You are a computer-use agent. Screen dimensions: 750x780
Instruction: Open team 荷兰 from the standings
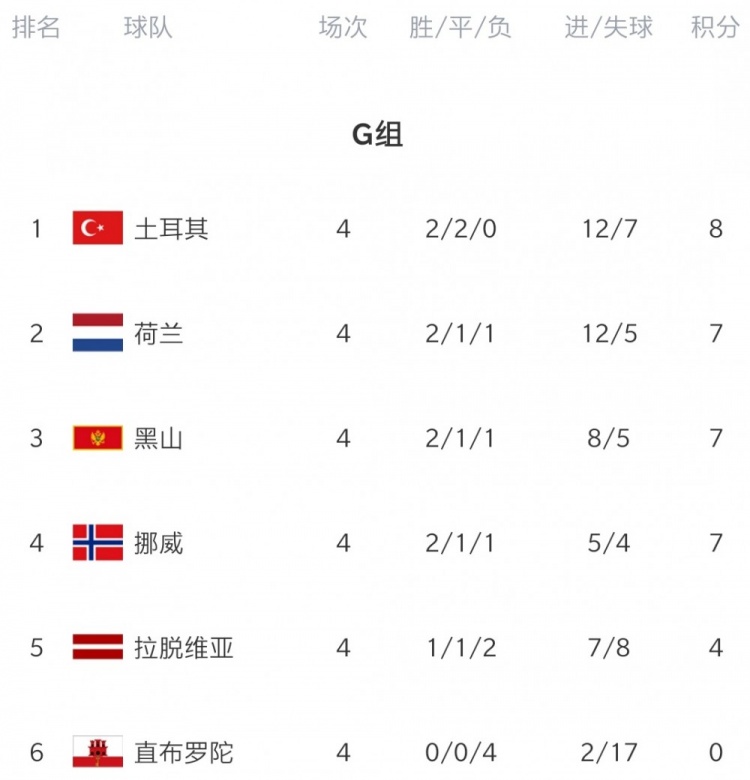159,333
